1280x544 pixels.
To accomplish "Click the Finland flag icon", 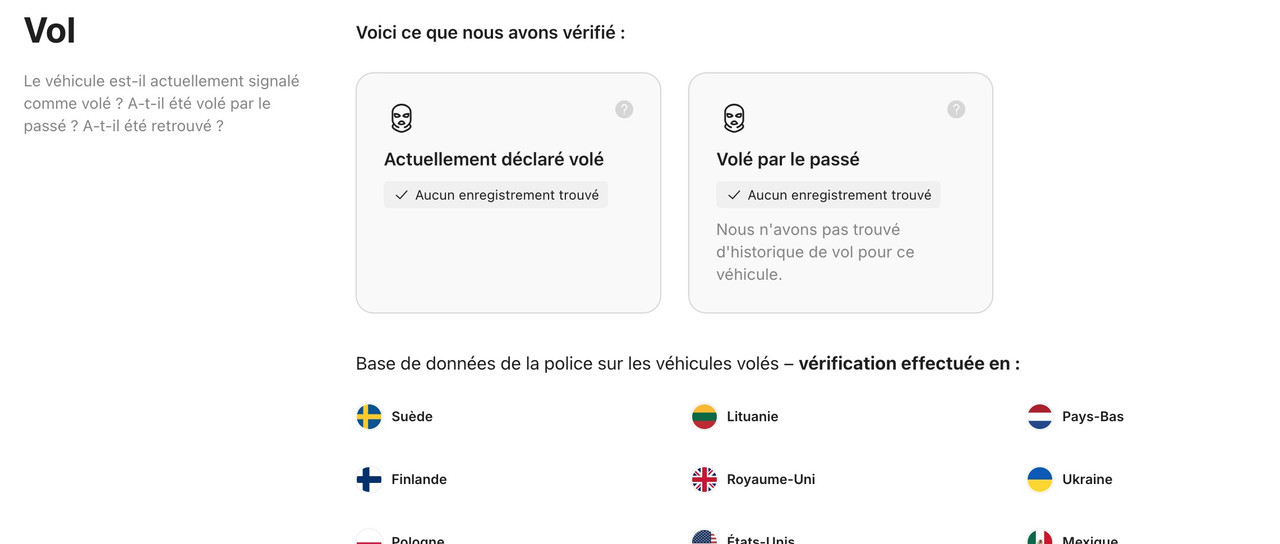I will click(369, 480).
